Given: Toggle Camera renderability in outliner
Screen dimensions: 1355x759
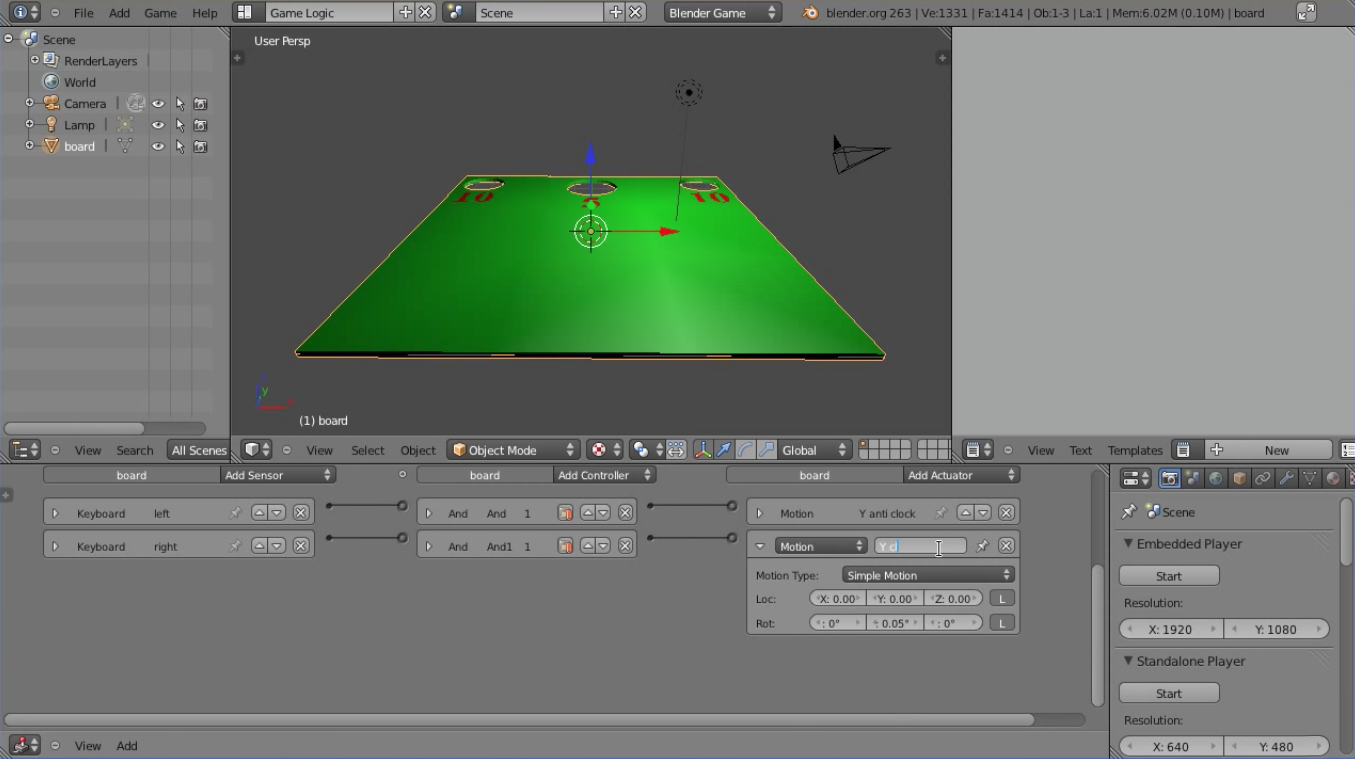Looking at the screenshot, I should pyautogui.click(x=200, y=104).
